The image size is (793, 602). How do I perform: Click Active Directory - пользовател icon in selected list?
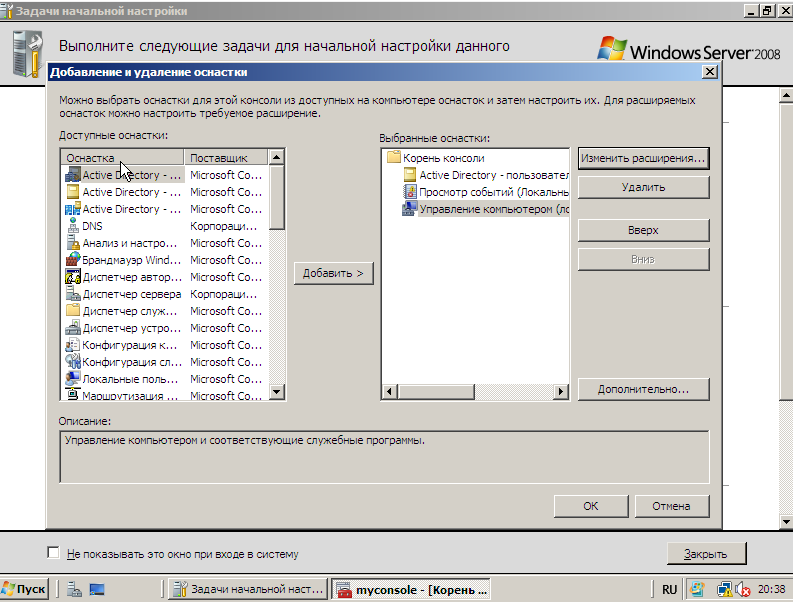pyautogui.click(x=410, y=175)
